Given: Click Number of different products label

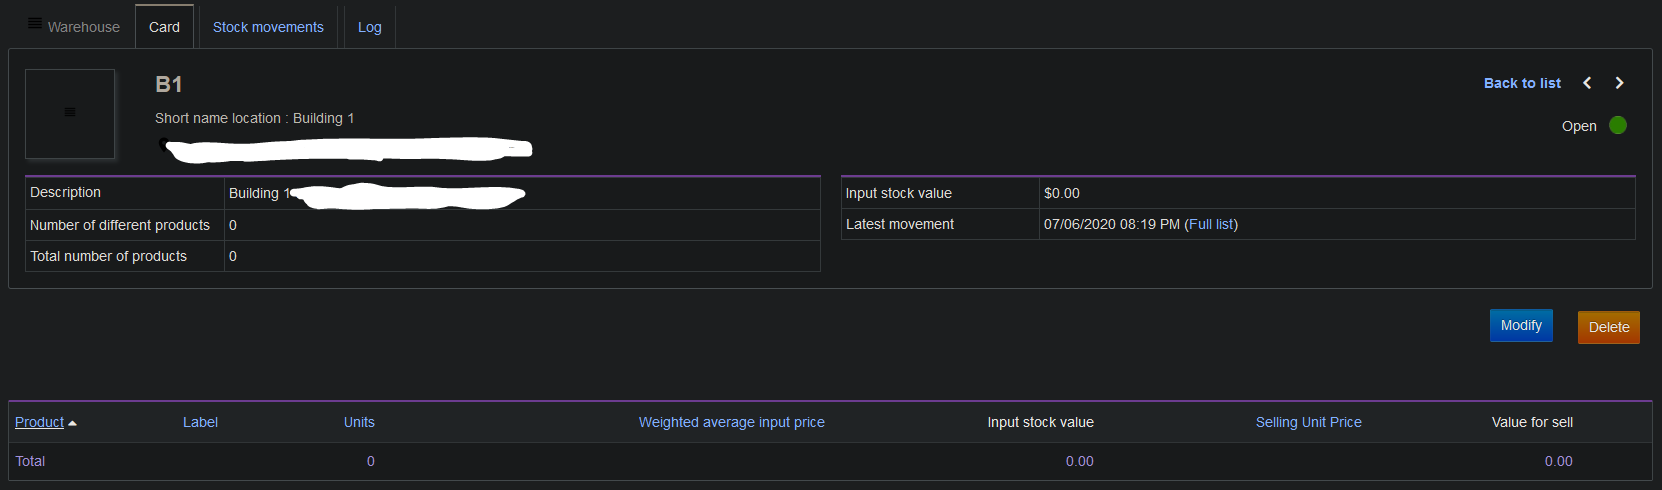Looking at the screenshot, I should 120,225.
